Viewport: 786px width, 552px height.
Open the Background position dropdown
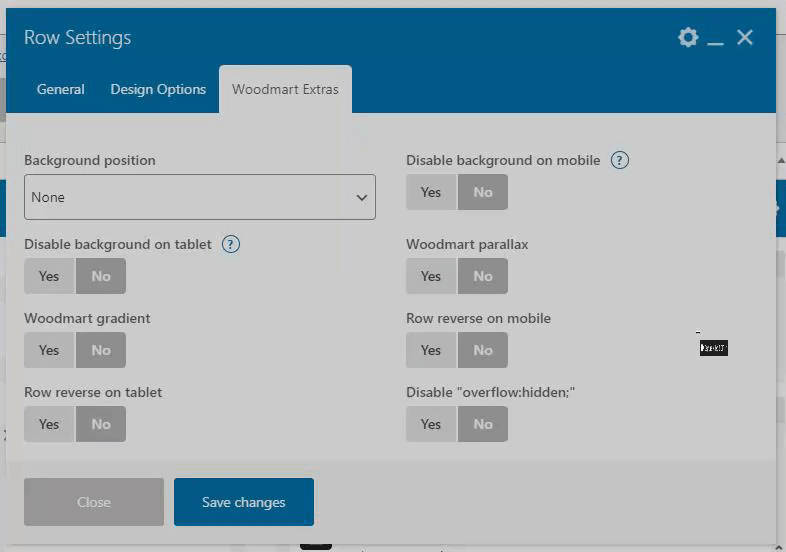pos(200,197)
